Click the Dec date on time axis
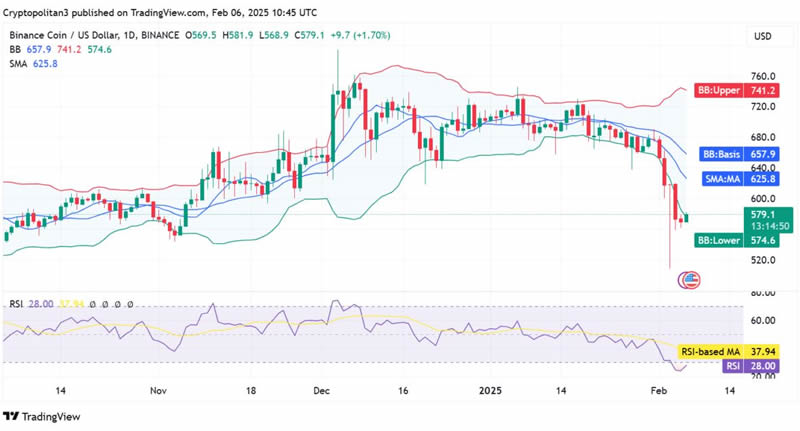 click(x=320, y=392)
